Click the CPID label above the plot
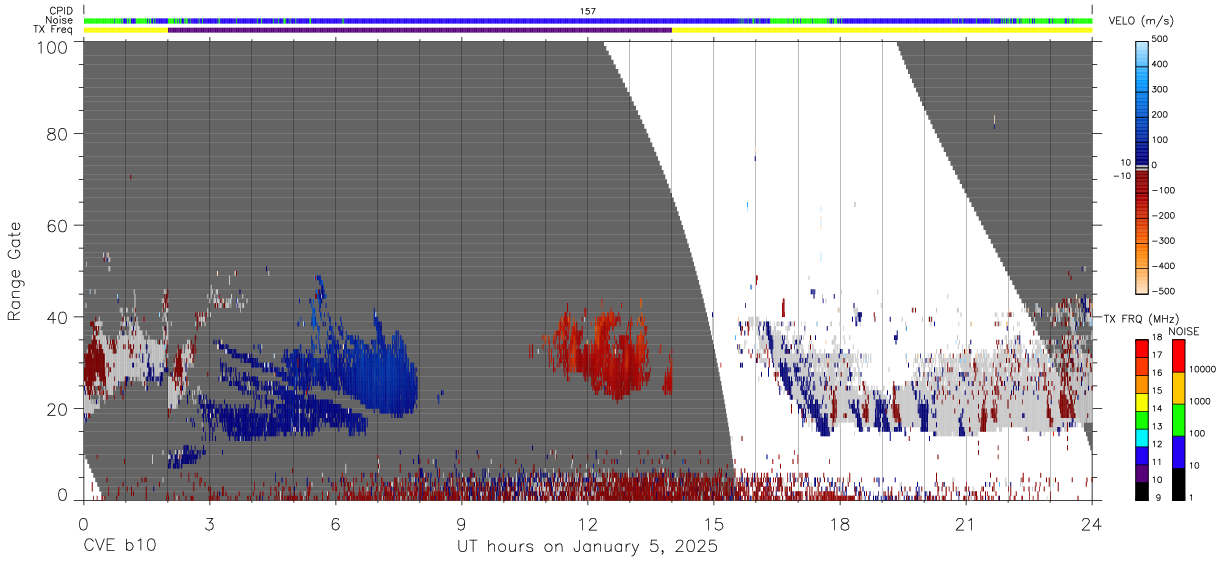 (x=60, y=11)
